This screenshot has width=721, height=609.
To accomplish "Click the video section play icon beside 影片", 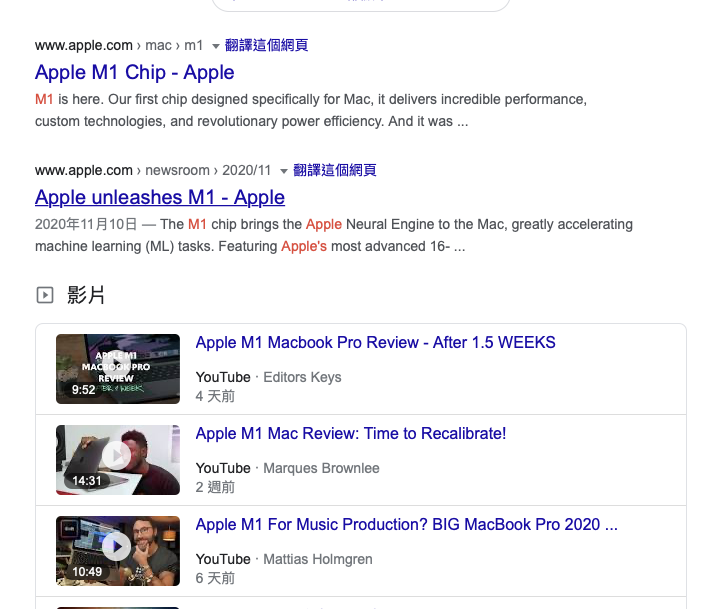I will click(45, 295).
